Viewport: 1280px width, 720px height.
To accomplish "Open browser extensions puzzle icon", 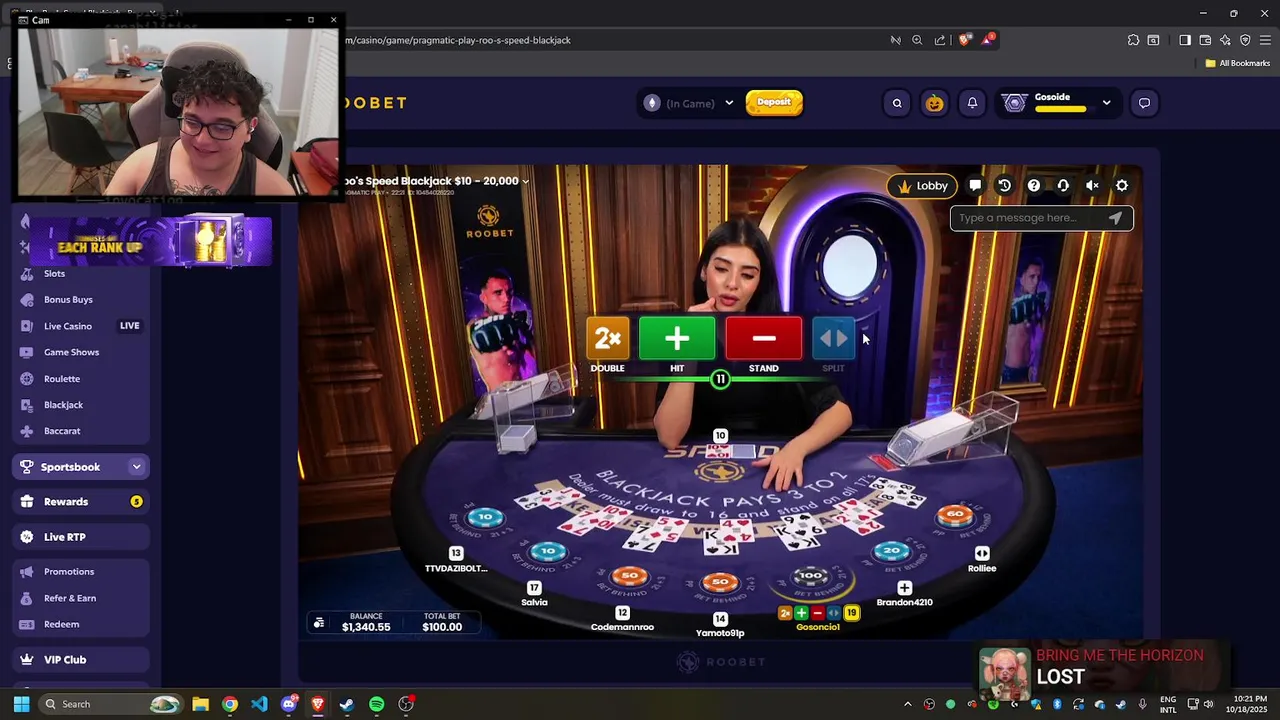I will point(1133,40).
